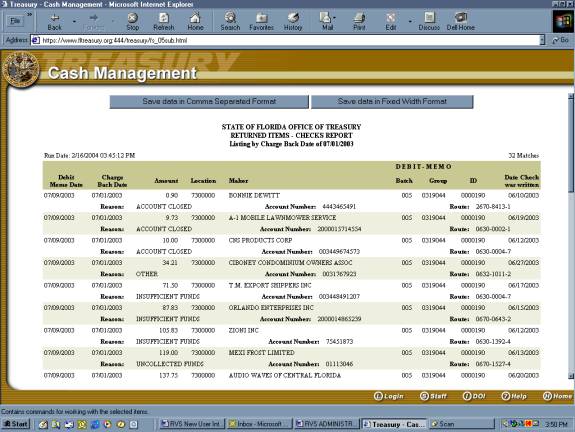Open the History pane

tap(293, 22)
